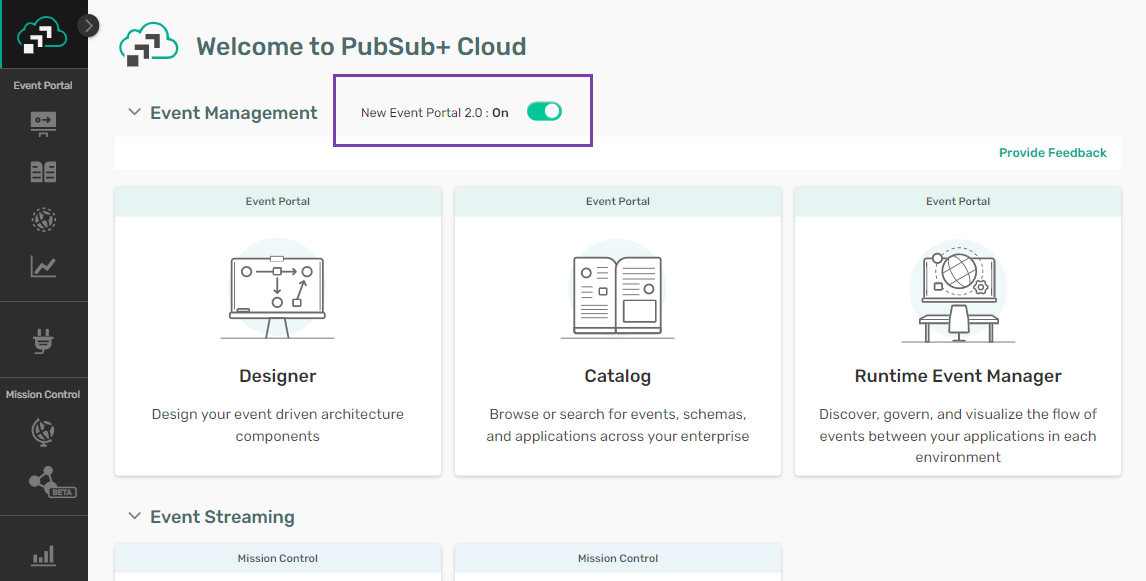The image size is (1146, 581).
Task: Click the PubSub+ Cloud logo beside welcome heading
Action: 148,45
